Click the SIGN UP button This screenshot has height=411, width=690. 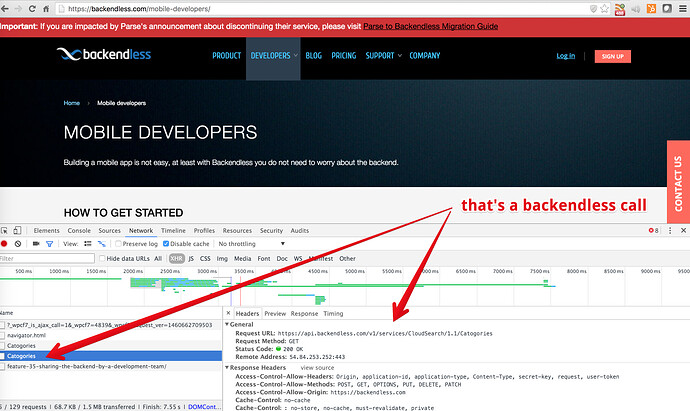(613, 56)
